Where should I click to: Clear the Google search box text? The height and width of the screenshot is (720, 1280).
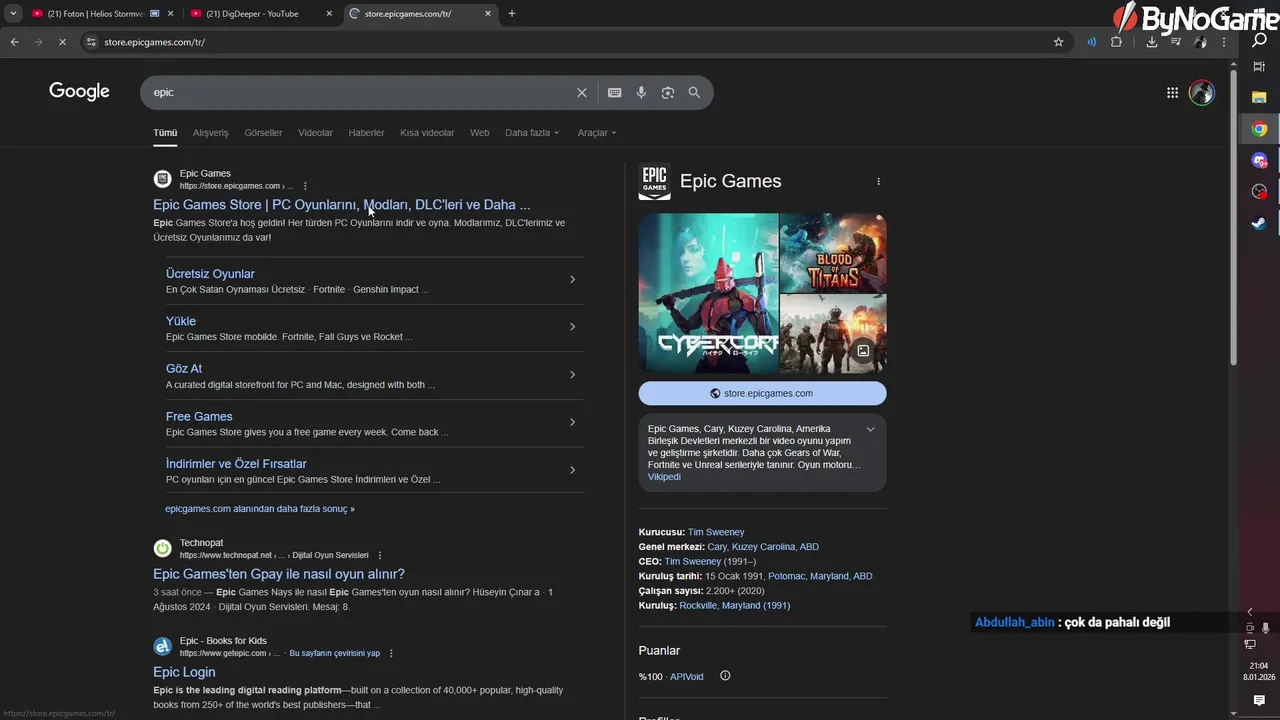click(582, 92)
